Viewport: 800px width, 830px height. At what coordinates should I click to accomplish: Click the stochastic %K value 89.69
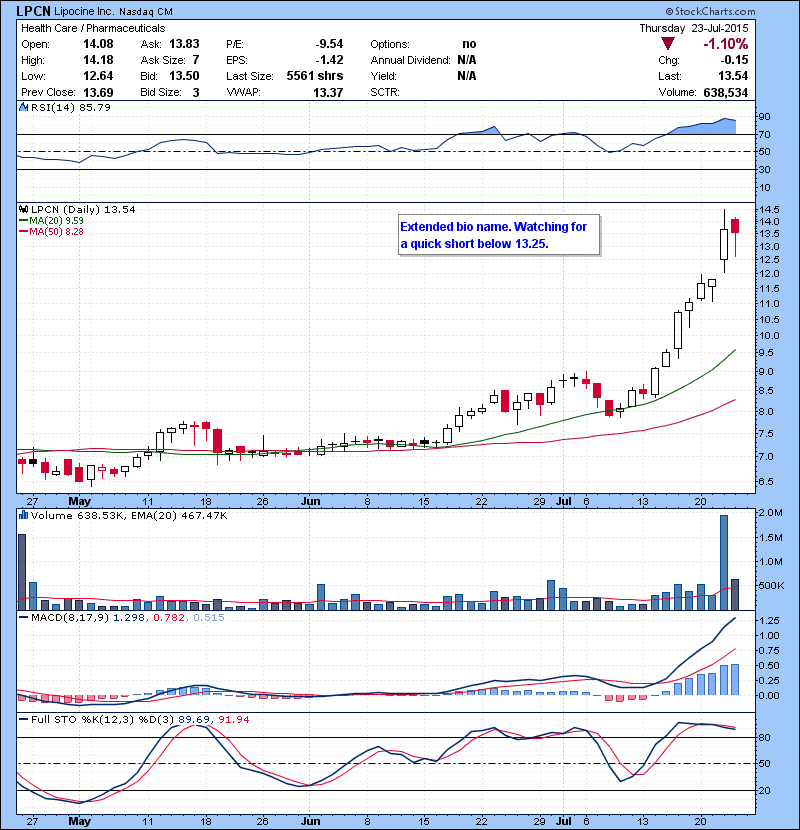click(x=194, y=719)
